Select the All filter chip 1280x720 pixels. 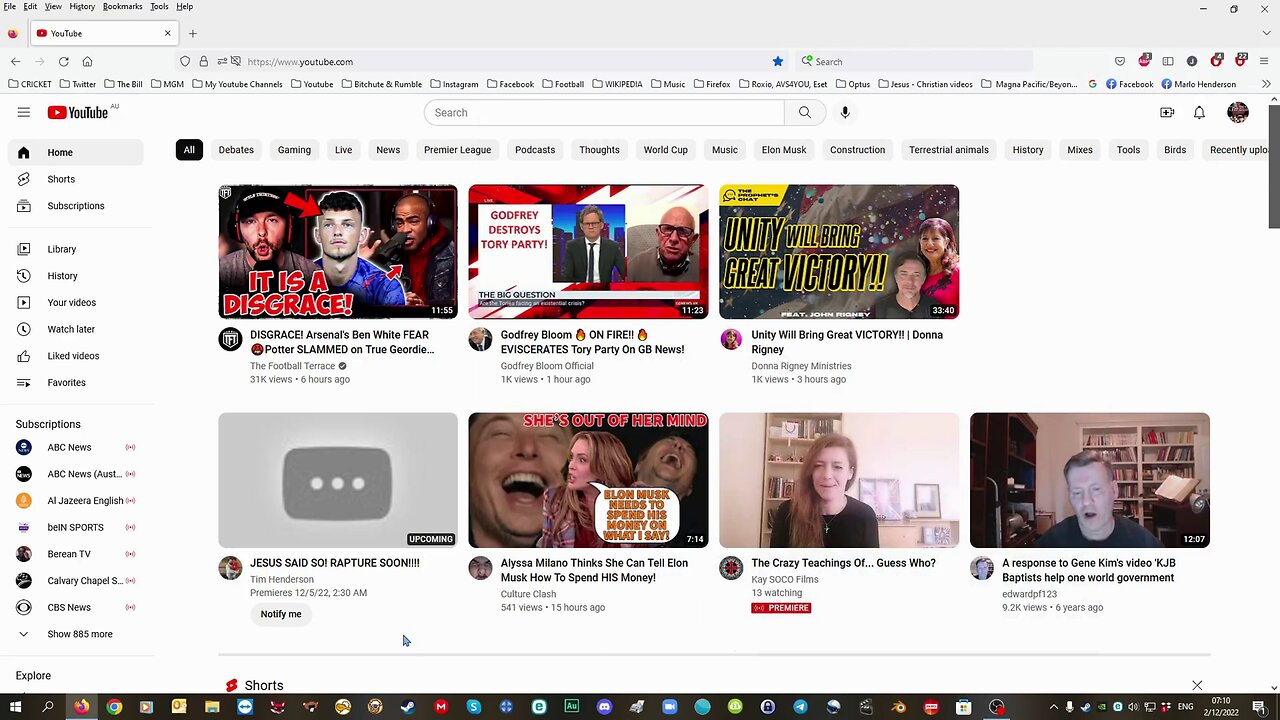189,150
